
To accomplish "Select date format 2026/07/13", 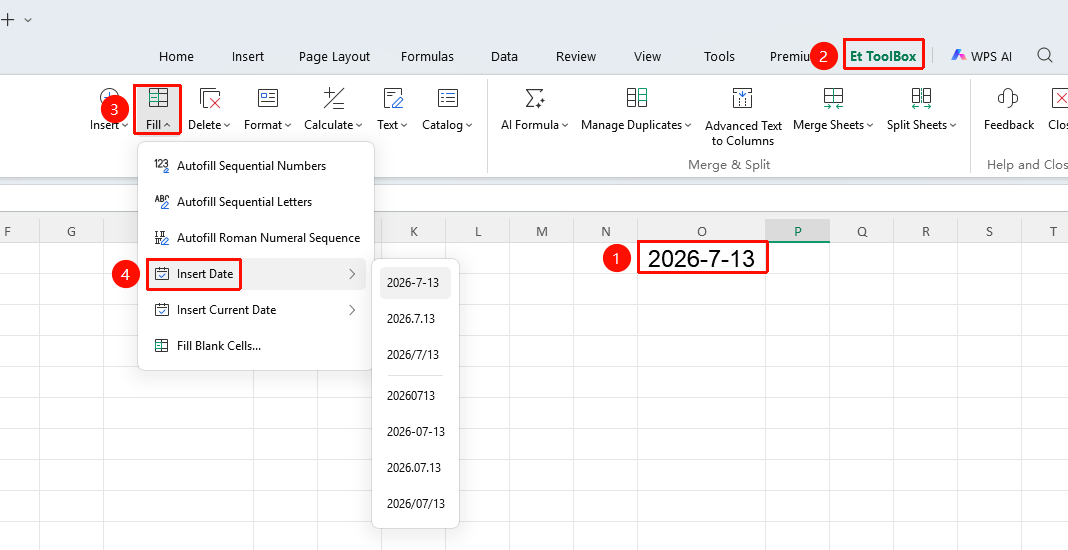I will pos(415,504).
